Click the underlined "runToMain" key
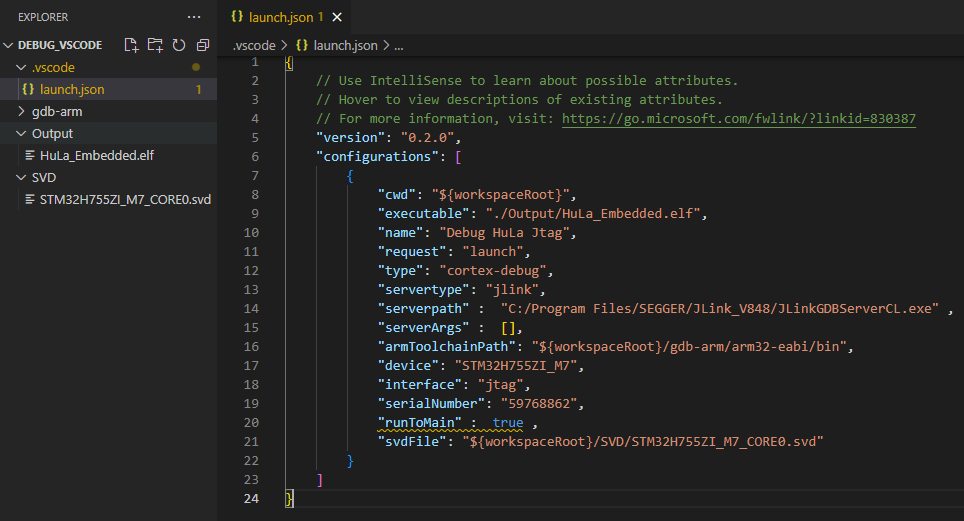Viewport: 964px width, 521px height. [x=420, y=423]
